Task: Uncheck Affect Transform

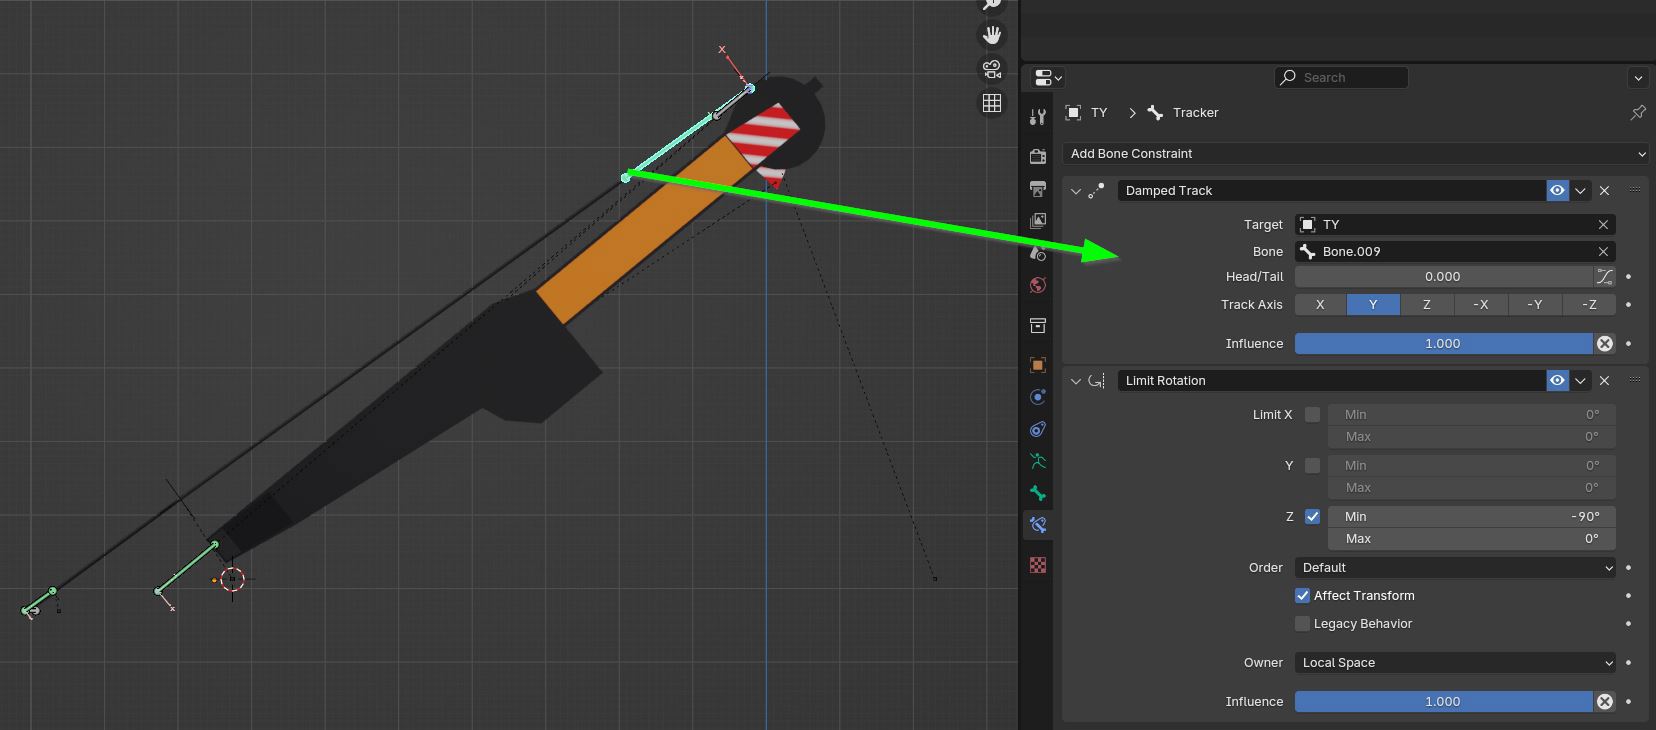Action: coord(1302,595)
